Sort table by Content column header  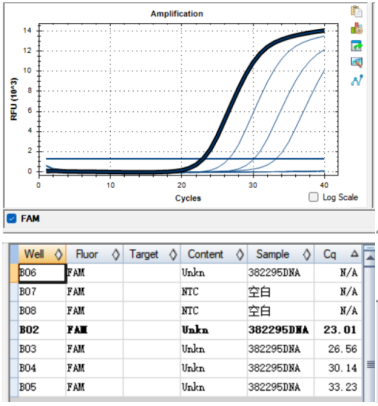[x=214, y=254]
